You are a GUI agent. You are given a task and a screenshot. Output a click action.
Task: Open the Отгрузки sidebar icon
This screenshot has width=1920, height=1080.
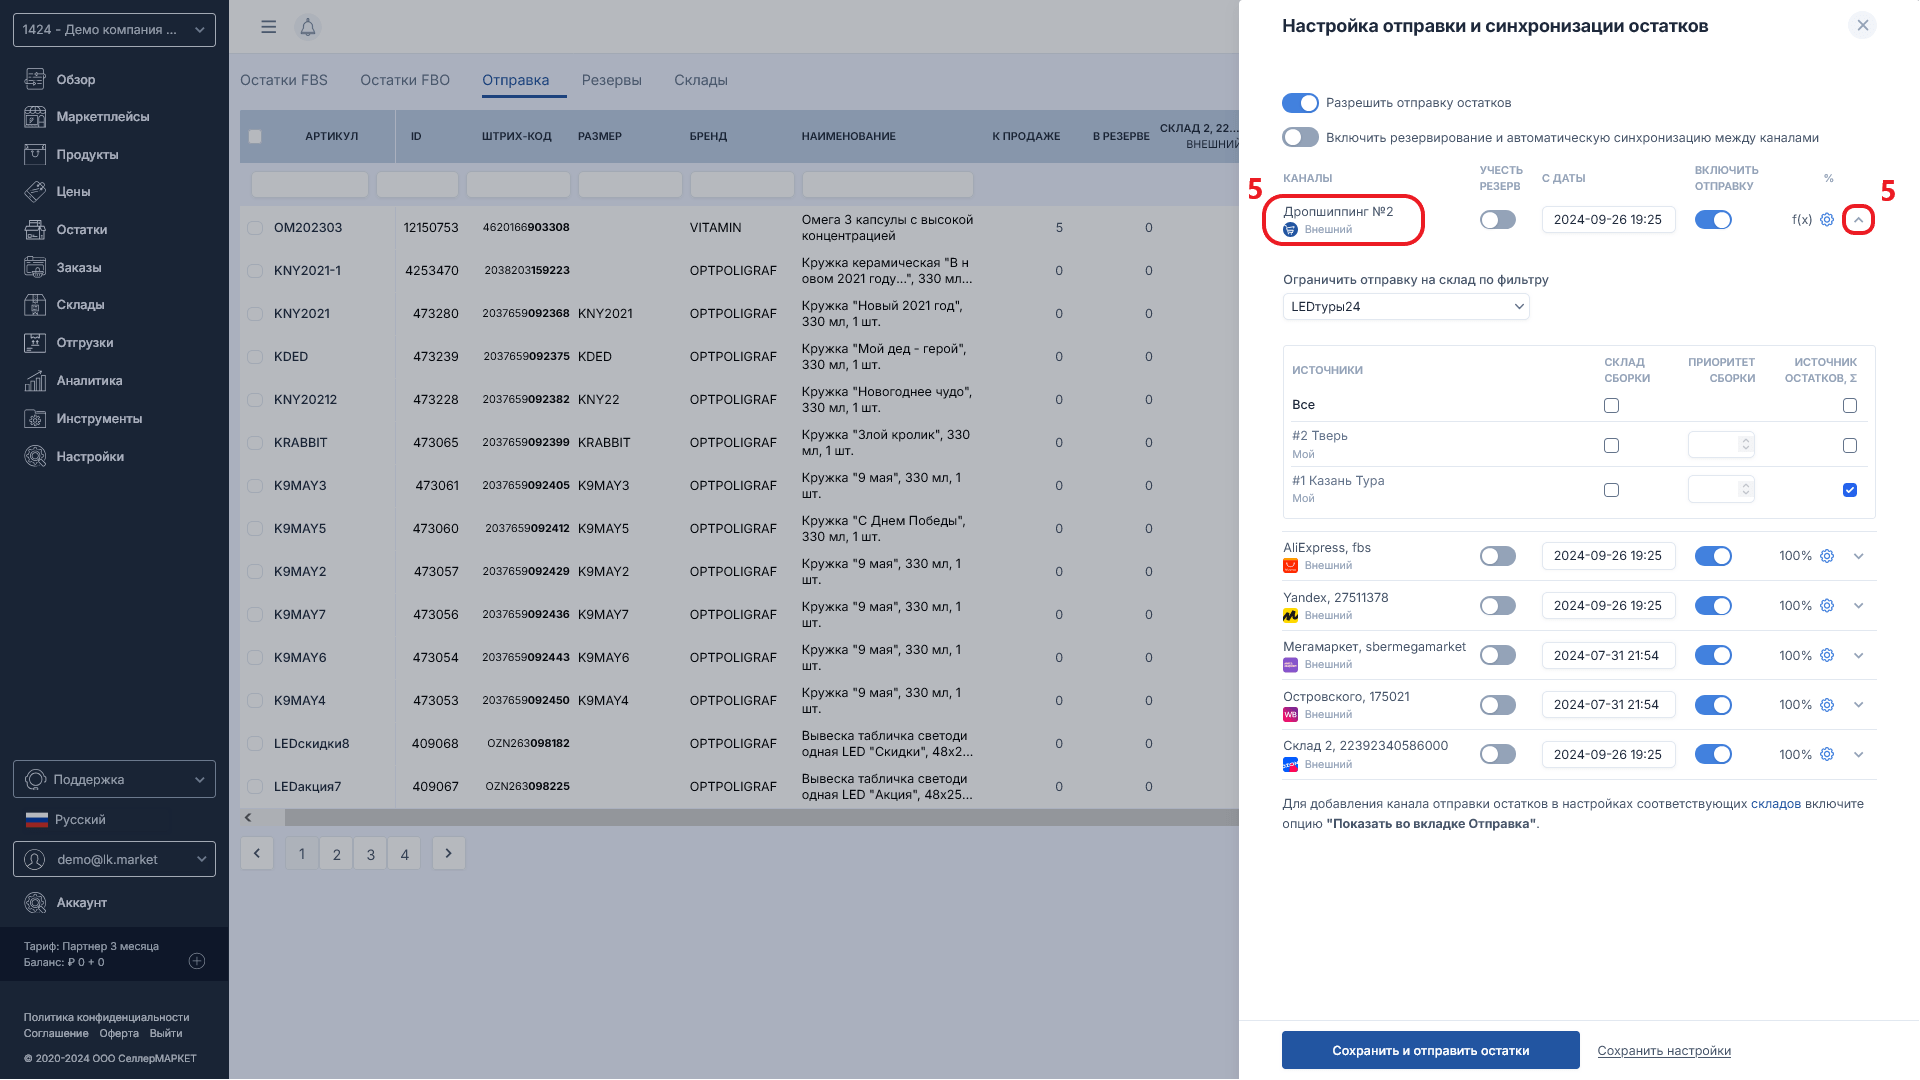click(35, 343)
